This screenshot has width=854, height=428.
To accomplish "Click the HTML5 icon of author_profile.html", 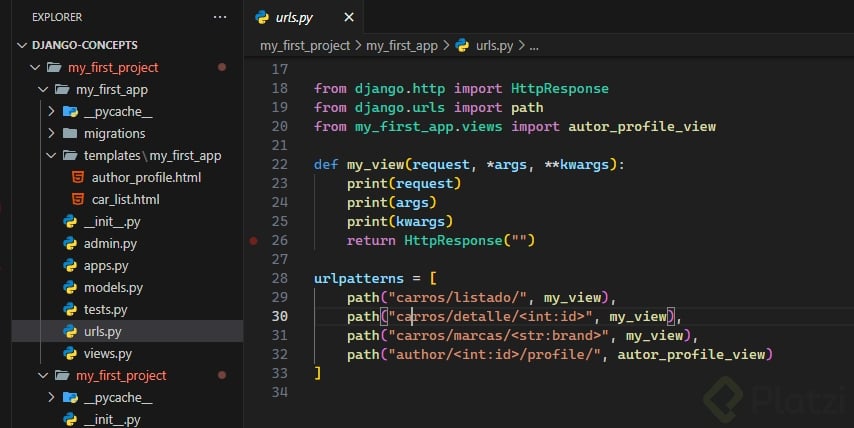I will pos(78,178).
